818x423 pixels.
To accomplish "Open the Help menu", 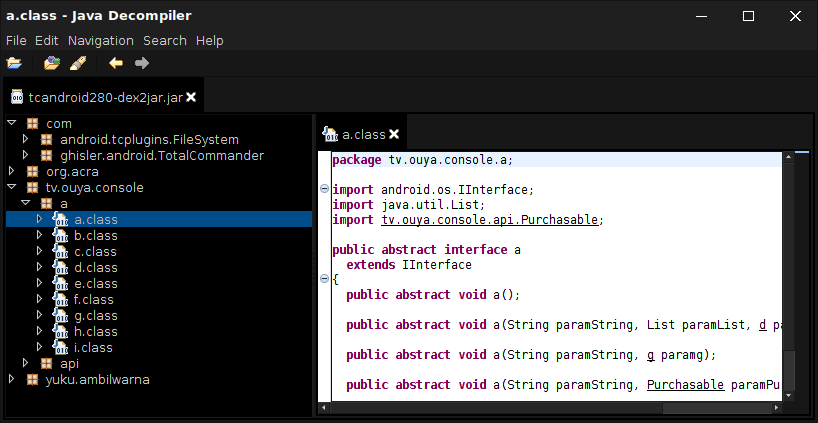I will pos(210,41).
